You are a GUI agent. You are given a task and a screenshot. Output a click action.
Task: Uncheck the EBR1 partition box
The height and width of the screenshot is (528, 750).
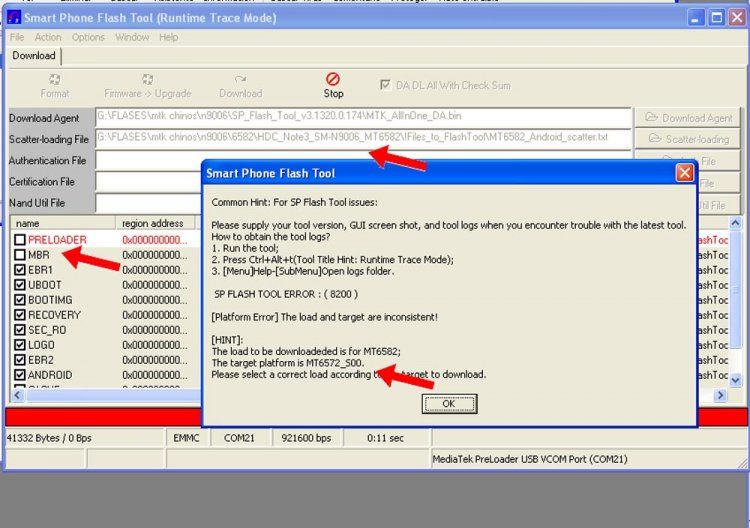pos(20,270)
